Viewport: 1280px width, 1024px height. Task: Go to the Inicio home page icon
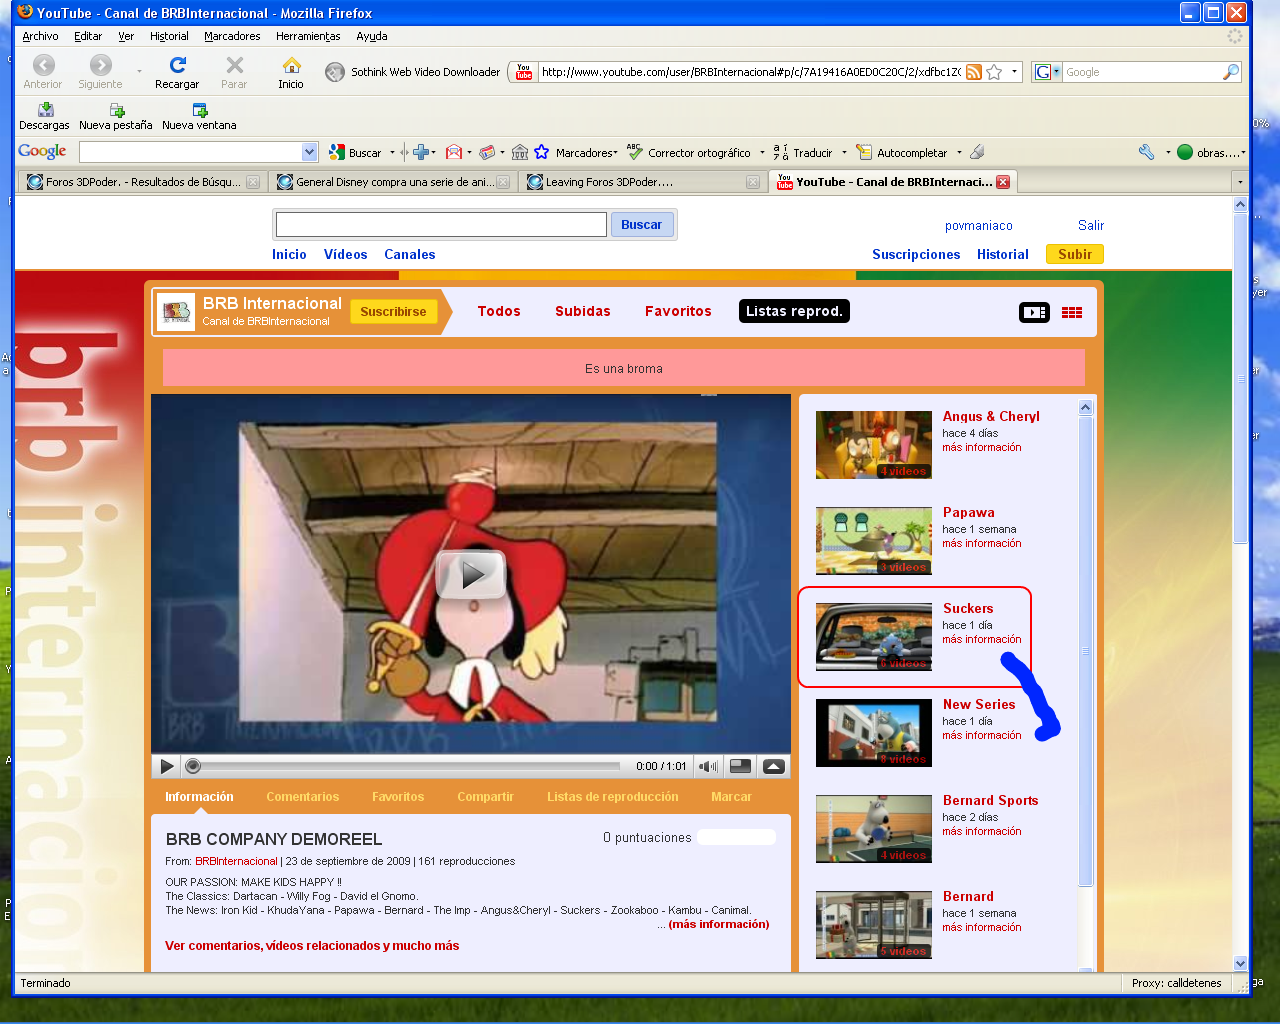click(x=291, y=71)
